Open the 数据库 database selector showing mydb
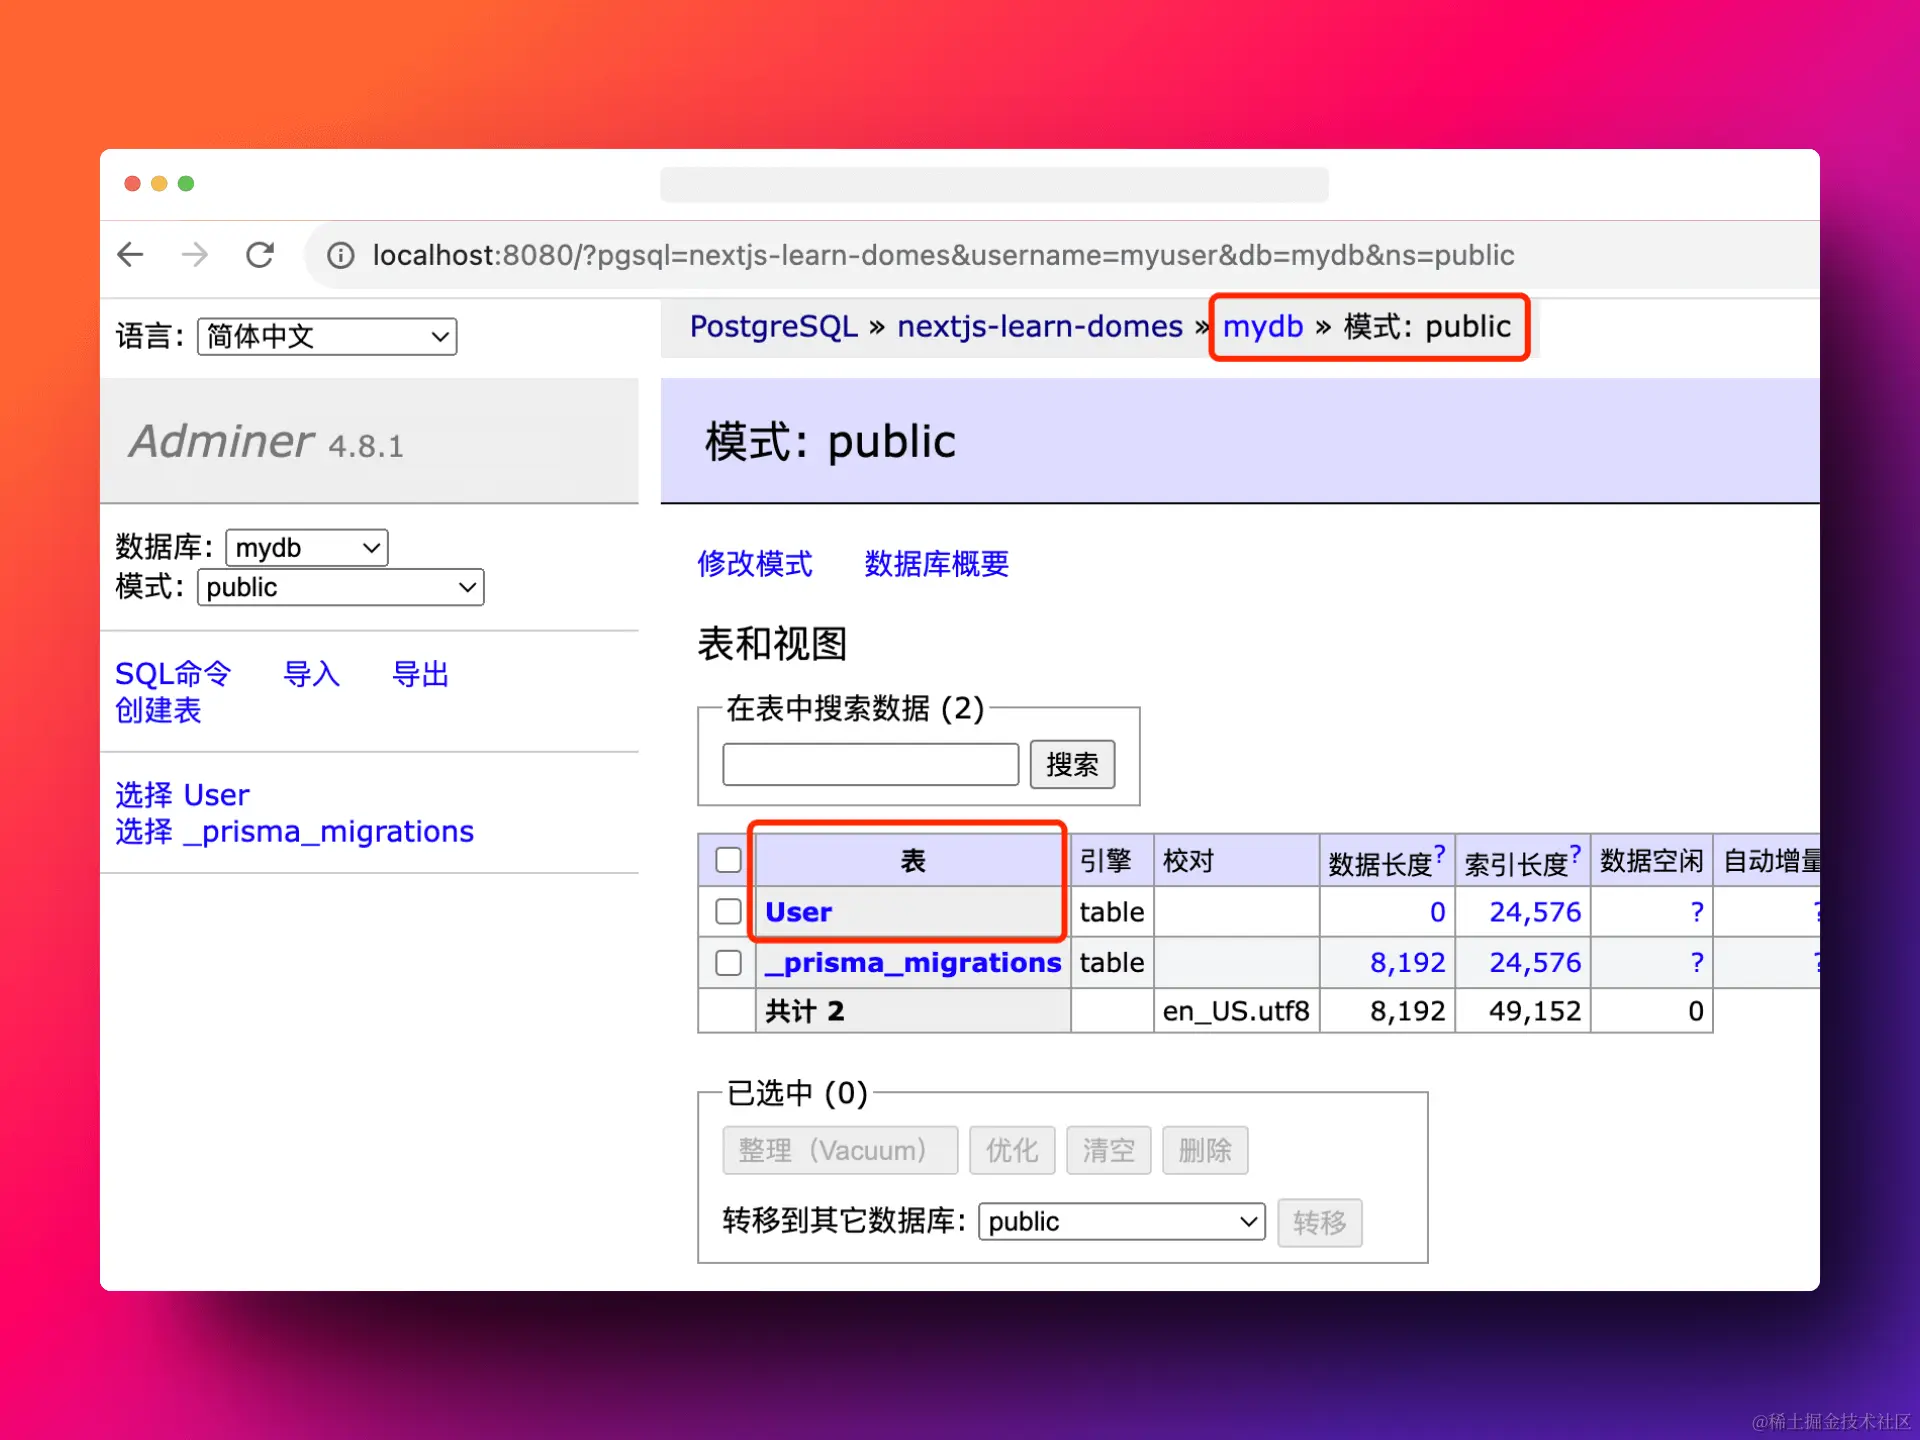This screenshot has height=1440, width=1920. 306,547
